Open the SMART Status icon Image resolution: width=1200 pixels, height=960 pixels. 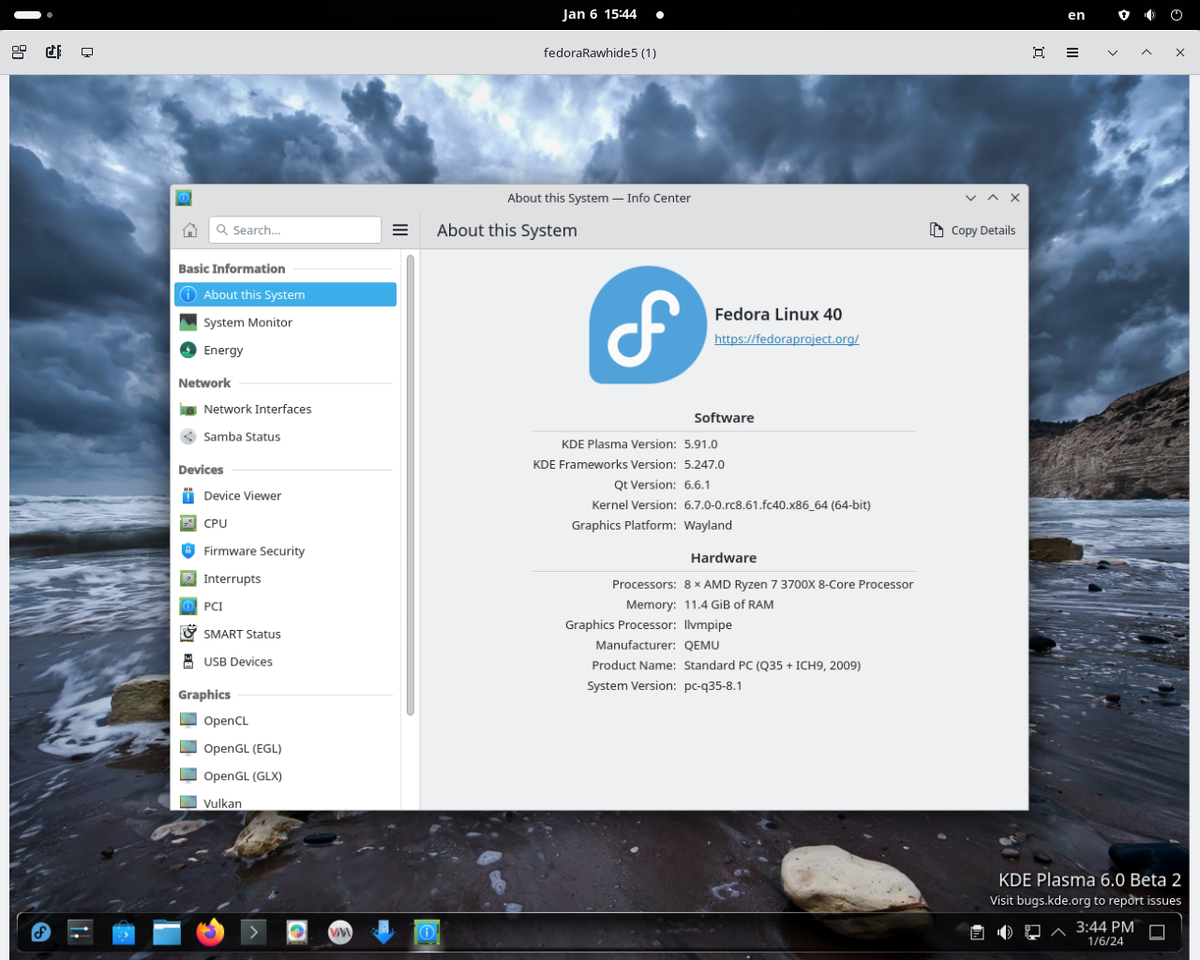point(188,634)
